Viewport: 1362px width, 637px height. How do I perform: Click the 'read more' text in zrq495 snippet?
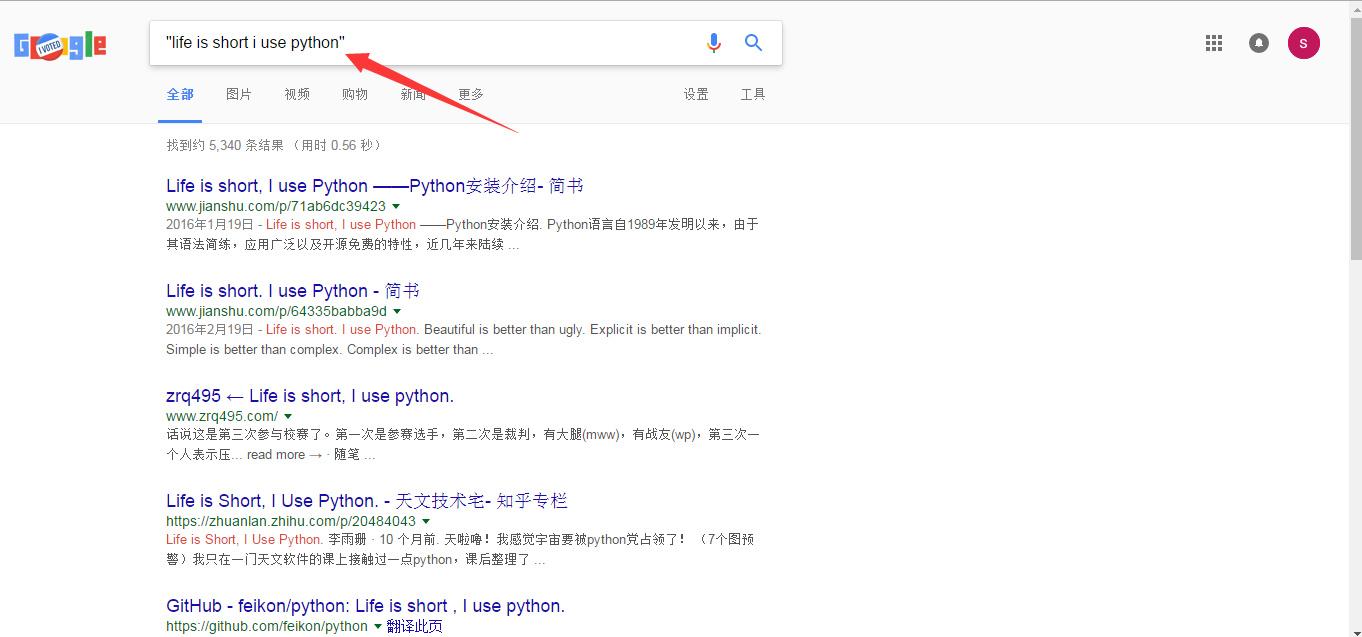276,454
